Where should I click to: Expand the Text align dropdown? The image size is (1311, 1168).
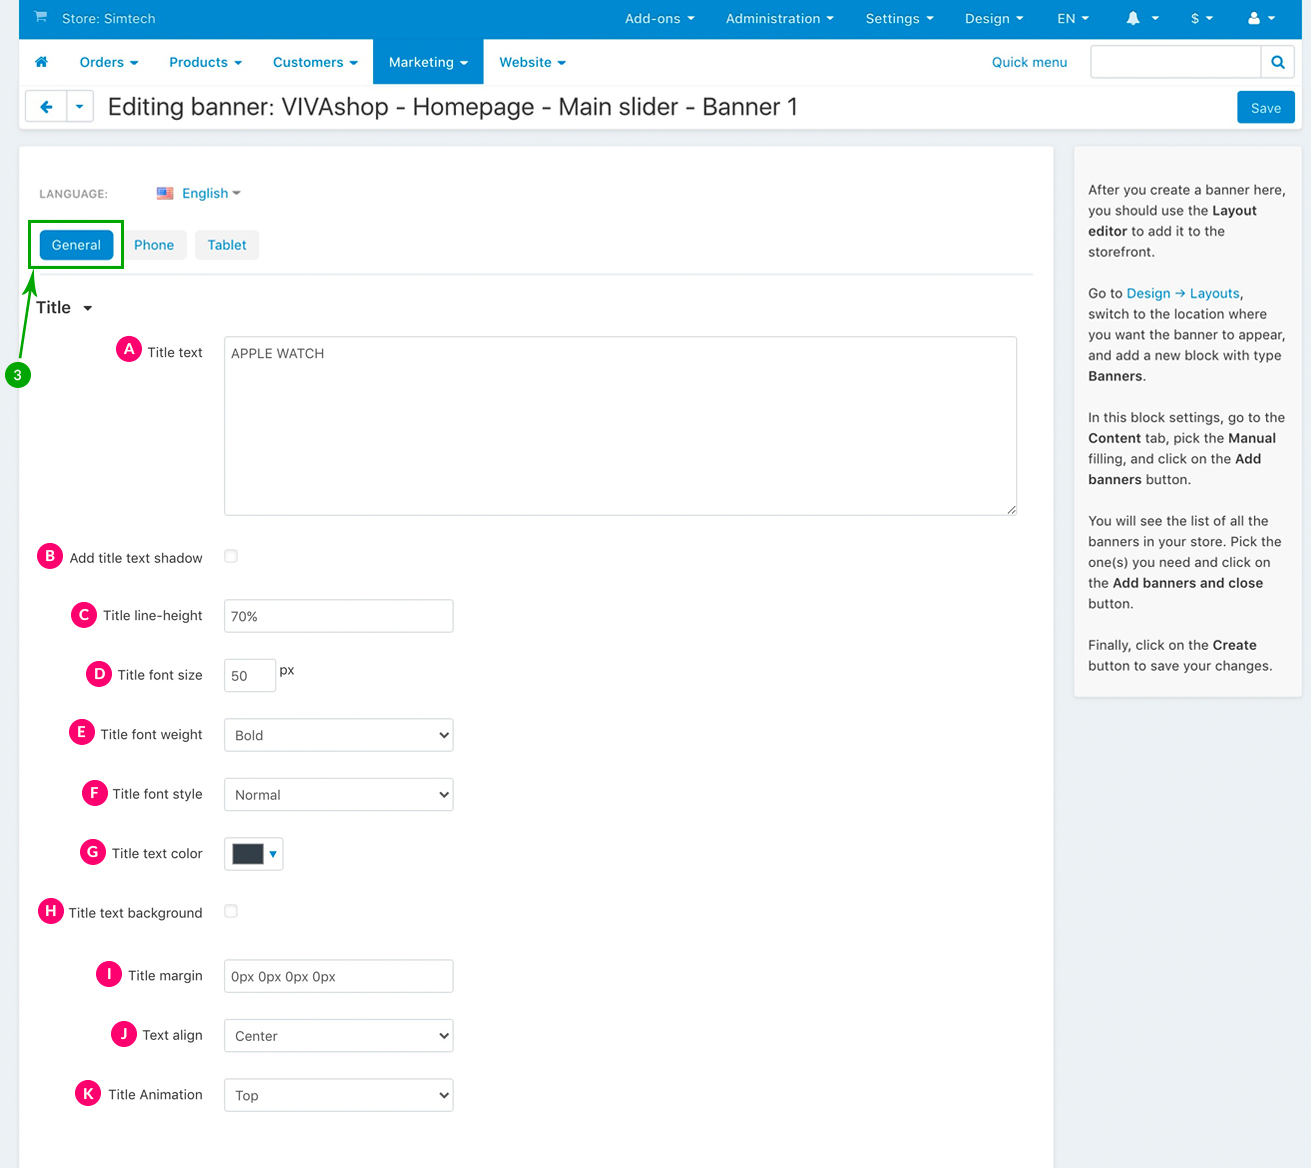click(338, 1036)
